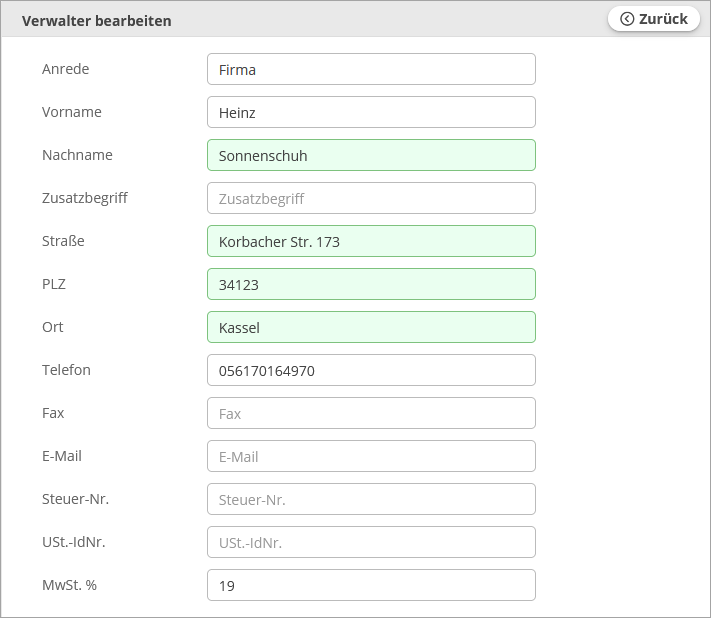Image resolution: width=711 pixels, height=618 pixels.
Task: Edit the Straße field Korbacher Str. 173
Action: click(x=370, y=242)
